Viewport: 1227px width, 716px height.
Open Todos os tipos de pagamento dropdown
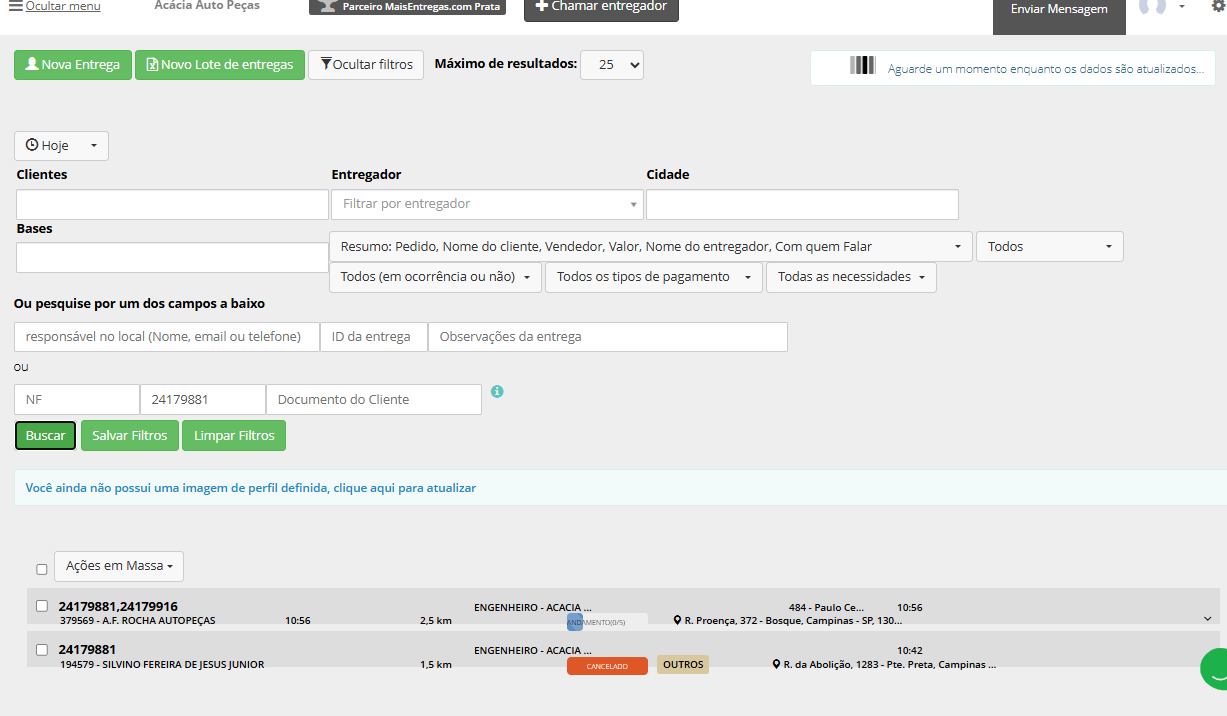[x=654, y=277]
